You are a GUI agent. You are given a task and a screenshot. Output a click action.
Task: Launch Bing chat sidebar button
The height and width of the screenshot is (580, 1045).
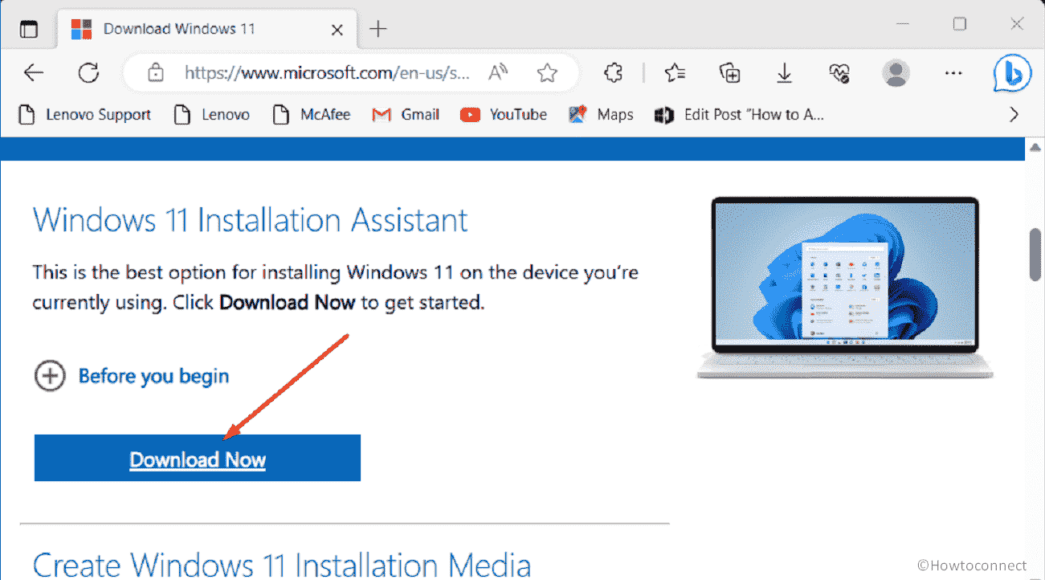(x=1012, y=73)
